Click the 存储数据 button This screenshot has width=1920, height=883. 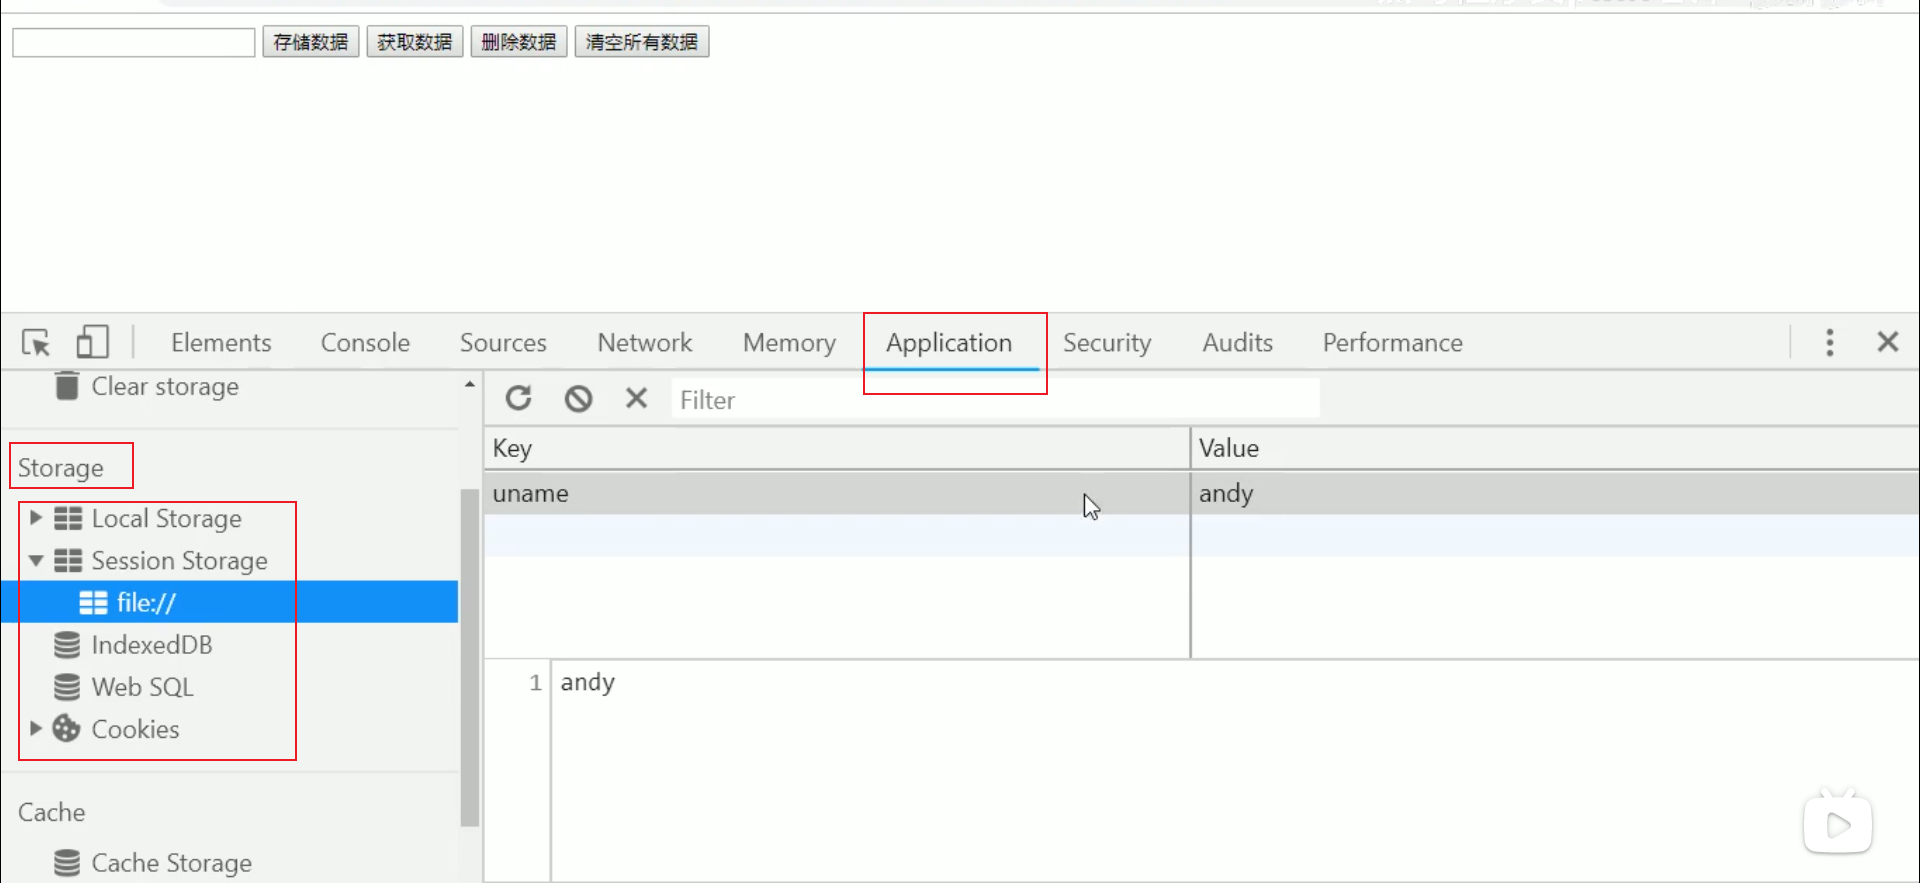coord(311,42)
